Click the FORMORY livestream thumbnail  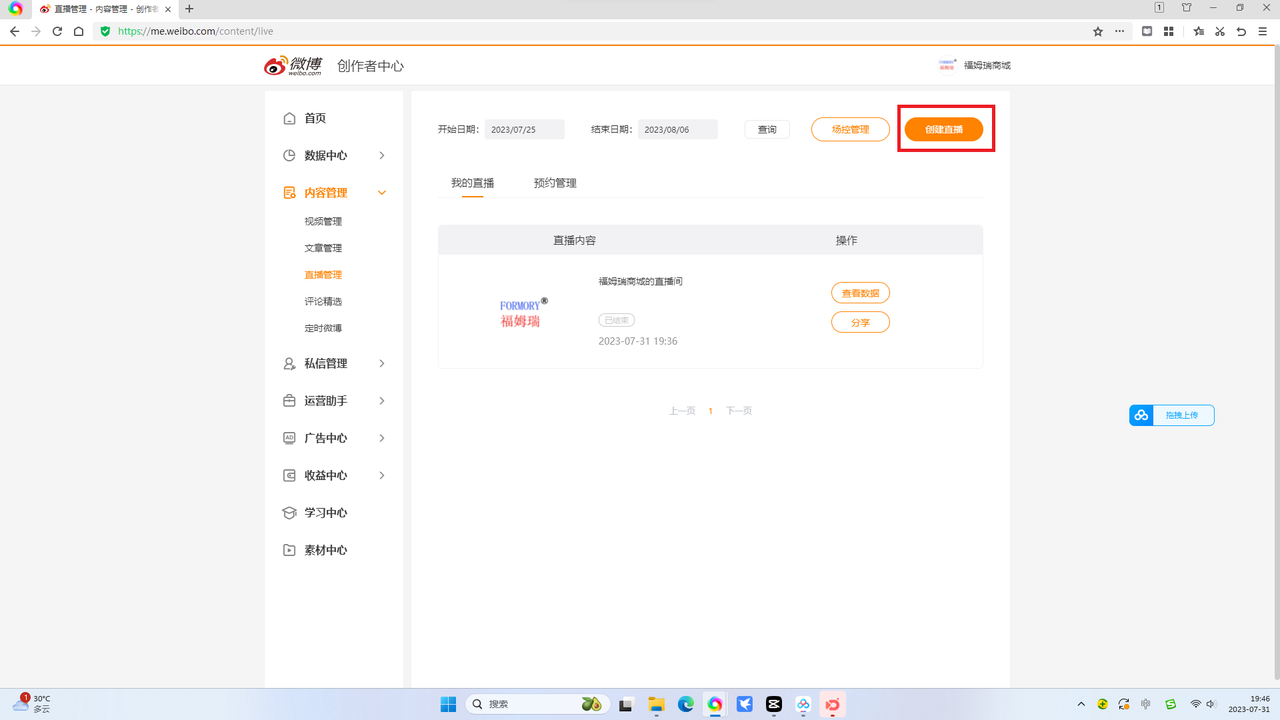pos(522,312)
